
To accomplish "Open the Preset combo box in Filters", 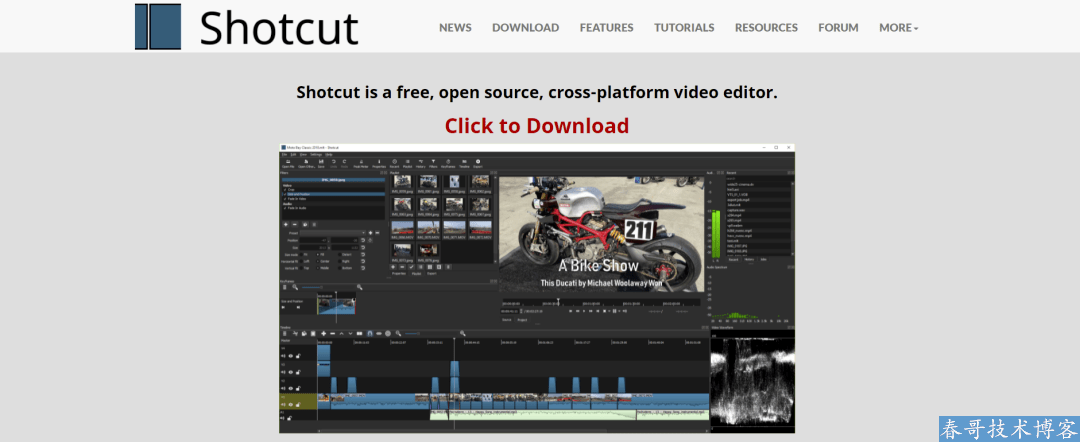I will pyautogui.click(x=333, y=233).
